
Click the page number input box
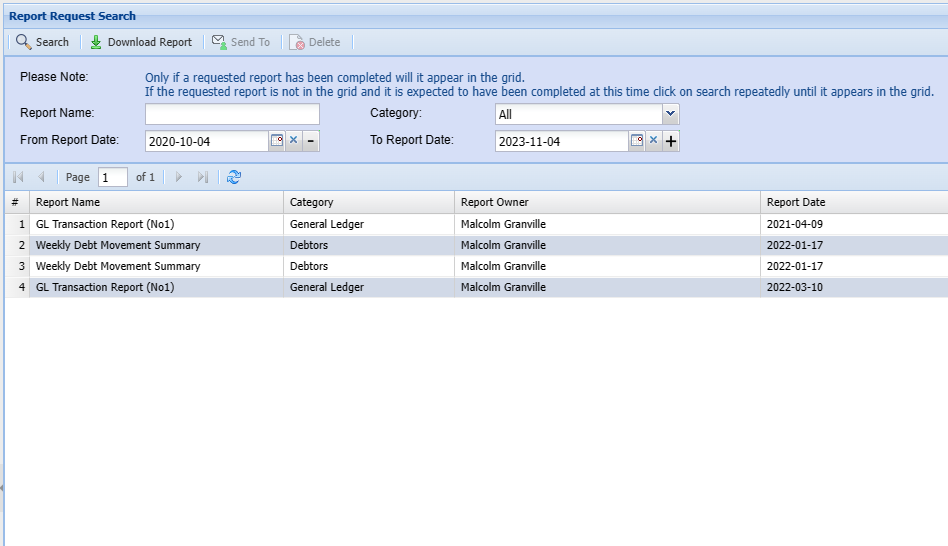tap(112, 177)
